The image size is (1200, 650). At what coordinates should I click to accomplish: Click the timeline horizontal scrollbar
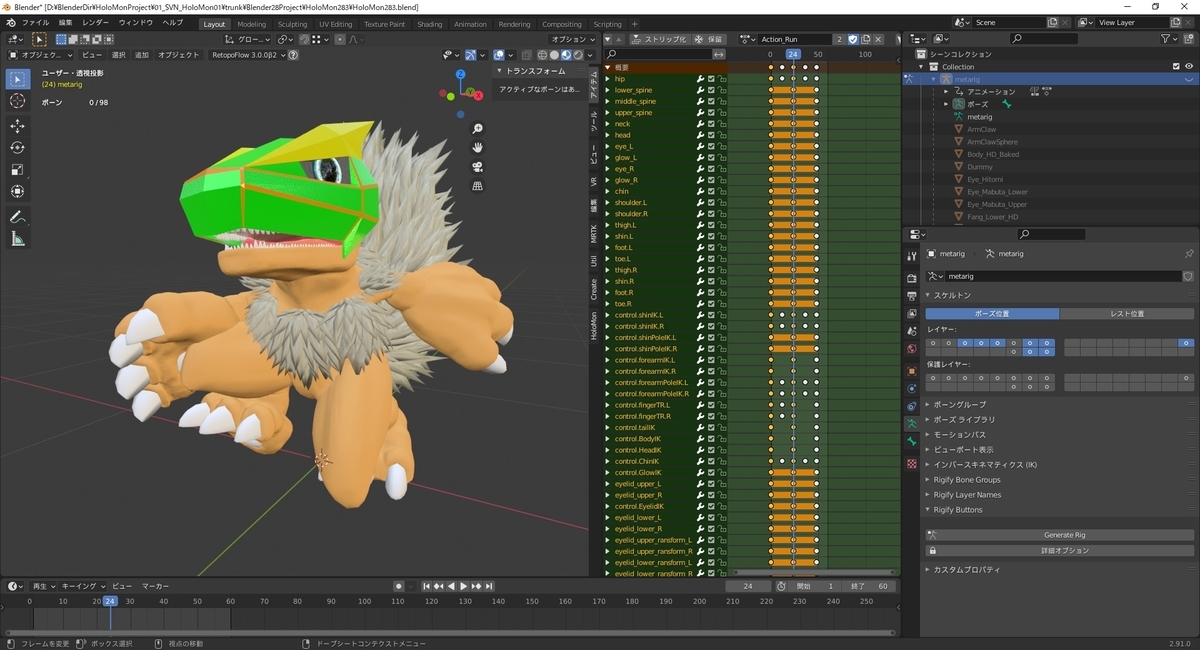(448, 633)
